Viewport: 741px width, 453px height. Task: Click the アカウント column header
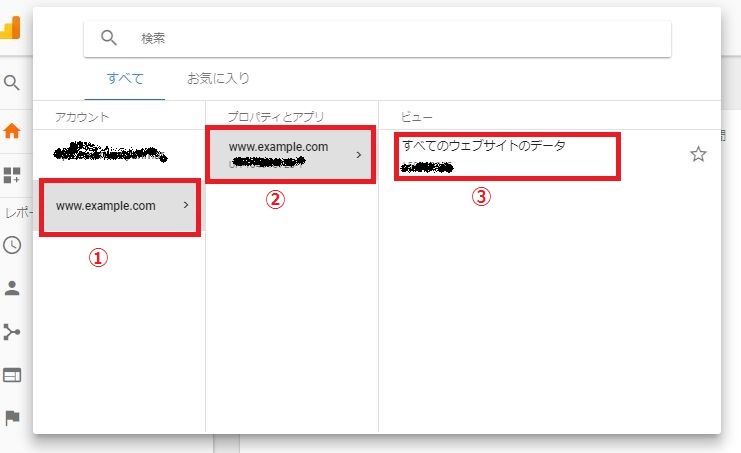tap(82, 117)
